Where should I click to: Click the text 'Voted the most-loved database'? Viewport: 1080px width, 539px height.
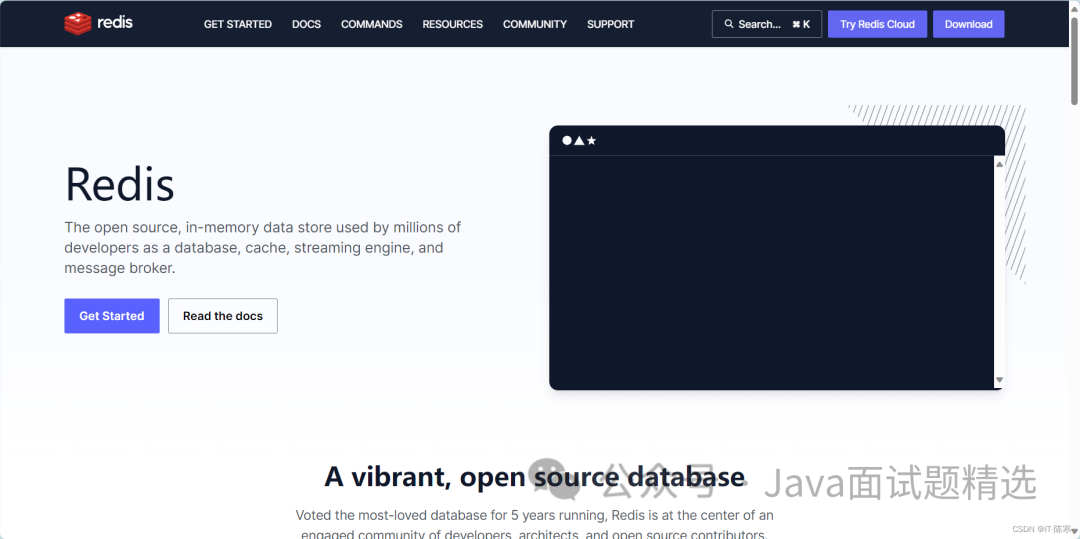pyautogui.click(x=391, y=515)
